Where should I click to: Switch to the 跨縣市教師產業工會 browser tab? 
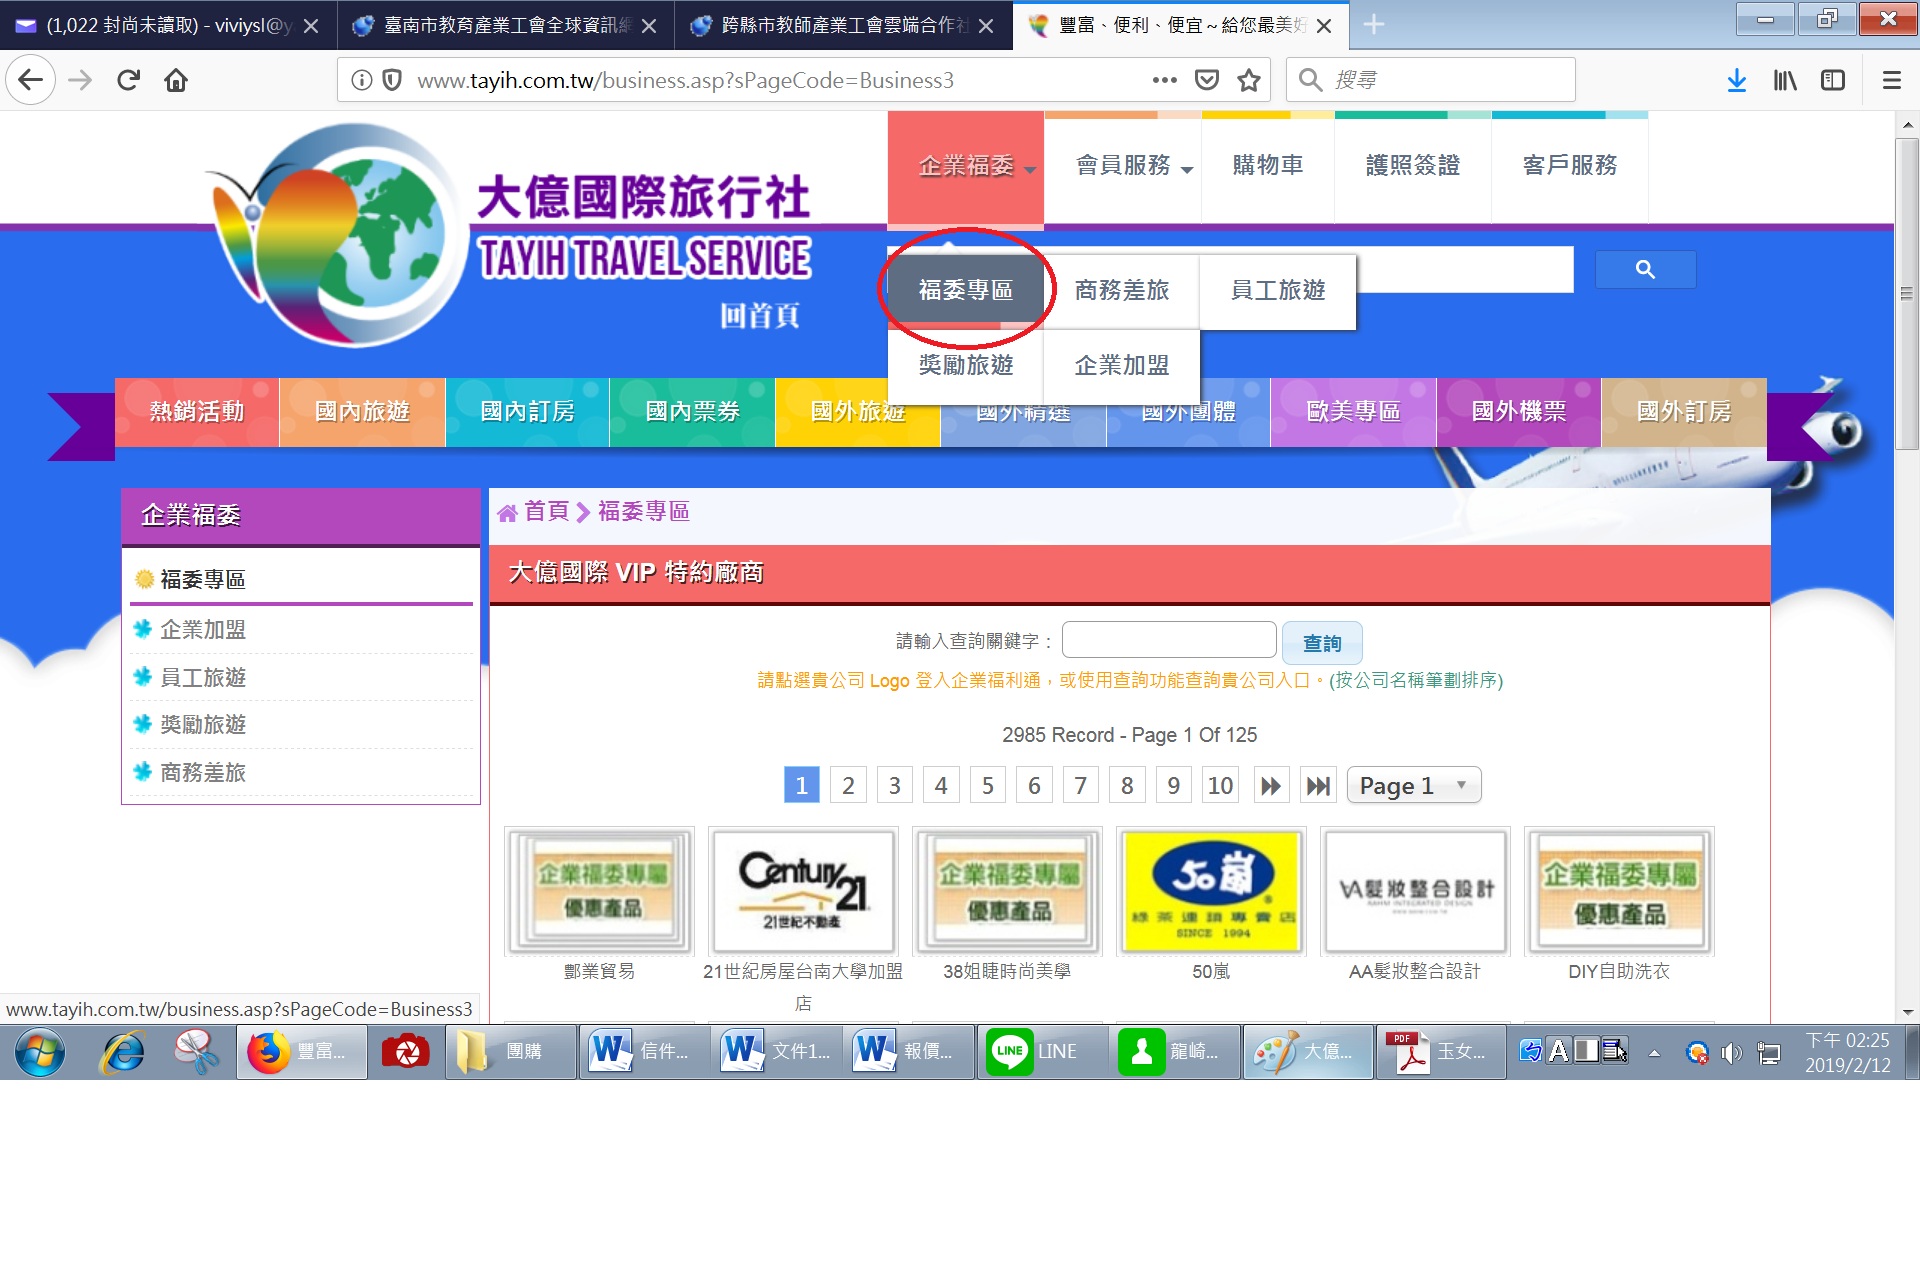[x=842, y=25]
